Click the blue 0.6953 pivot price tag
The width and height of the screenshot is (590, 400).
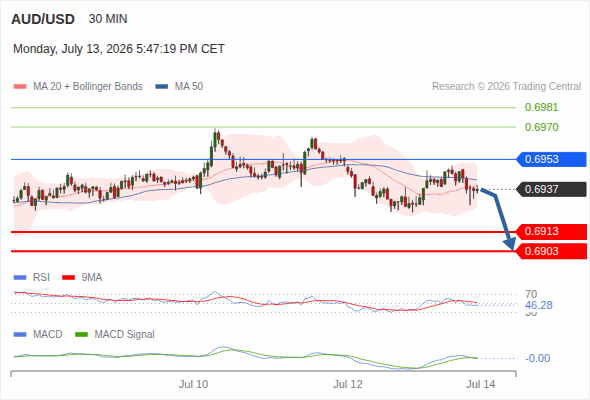click(x=551, y=159)
